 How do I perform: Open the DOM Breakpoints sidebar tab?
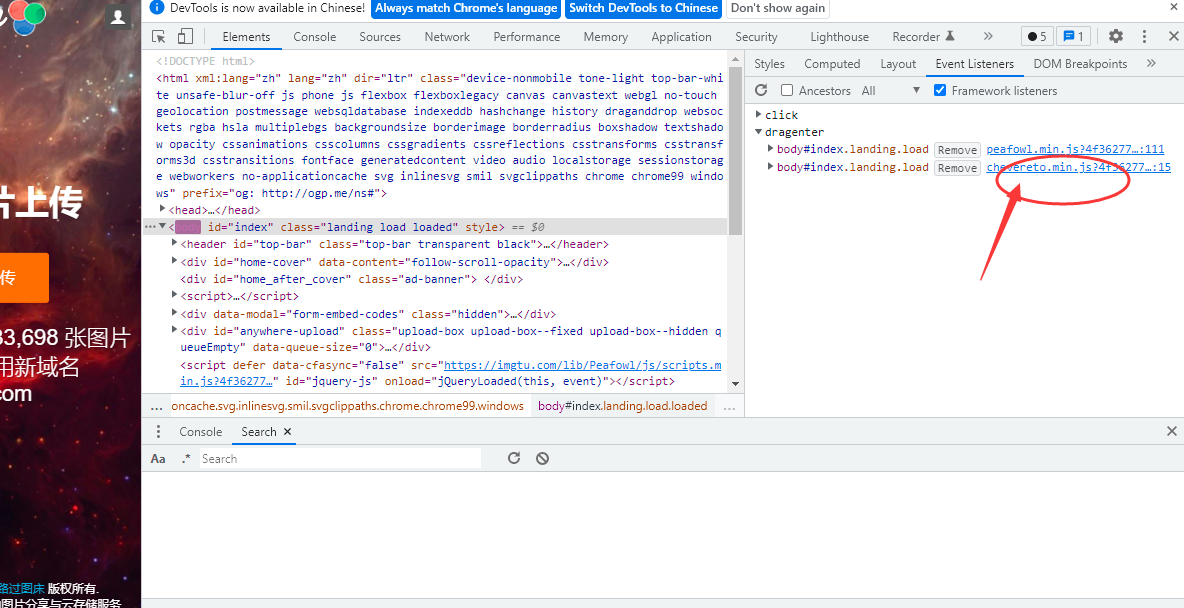1080,63
